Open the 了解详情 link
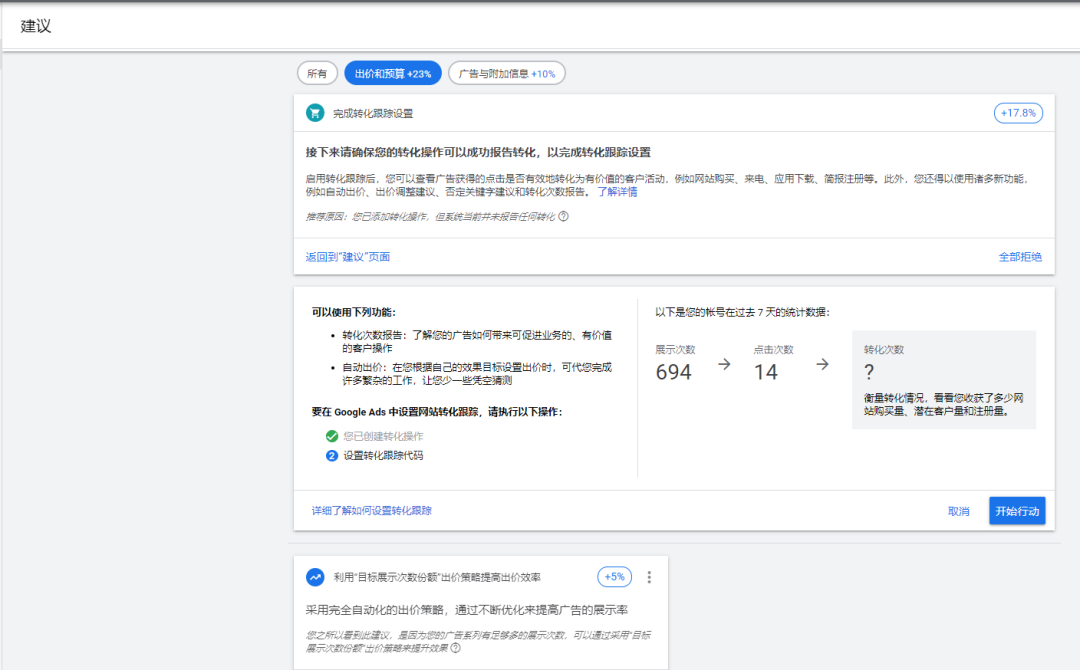The image size is (1080, 670). (x=617, y=191)
